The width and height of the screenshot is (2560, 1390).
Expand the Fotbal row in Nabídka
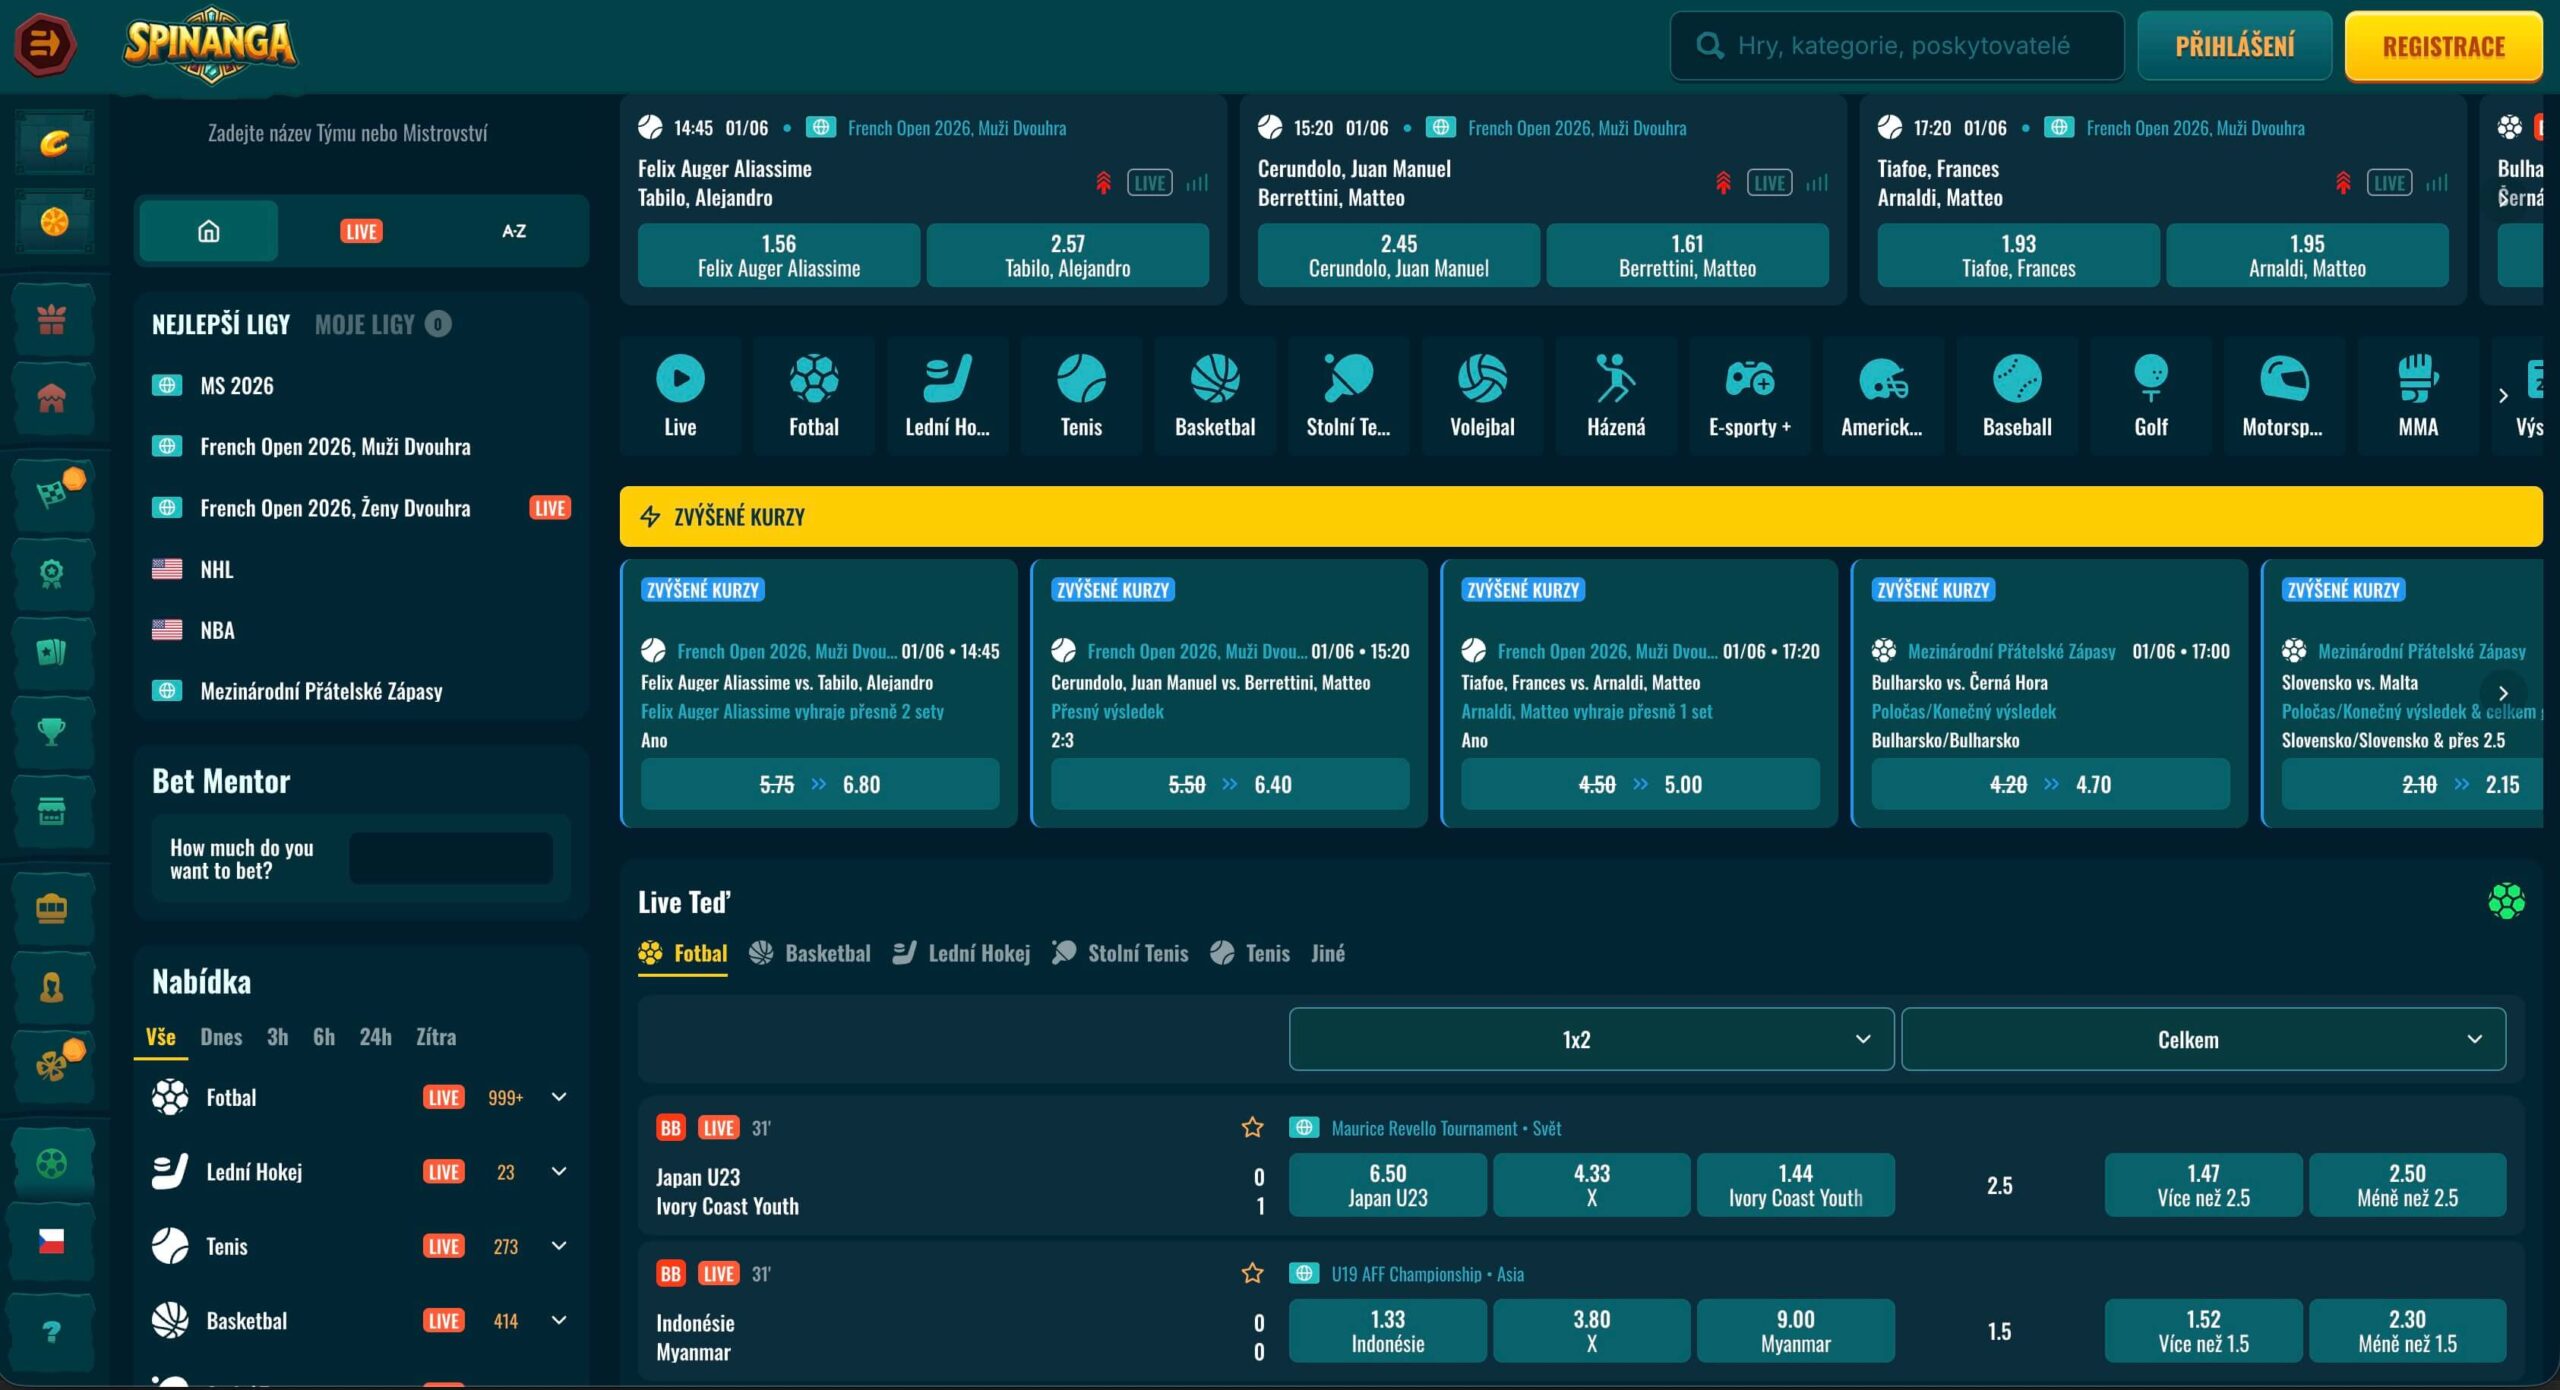pyautogui.click(x=559, y=1097)
